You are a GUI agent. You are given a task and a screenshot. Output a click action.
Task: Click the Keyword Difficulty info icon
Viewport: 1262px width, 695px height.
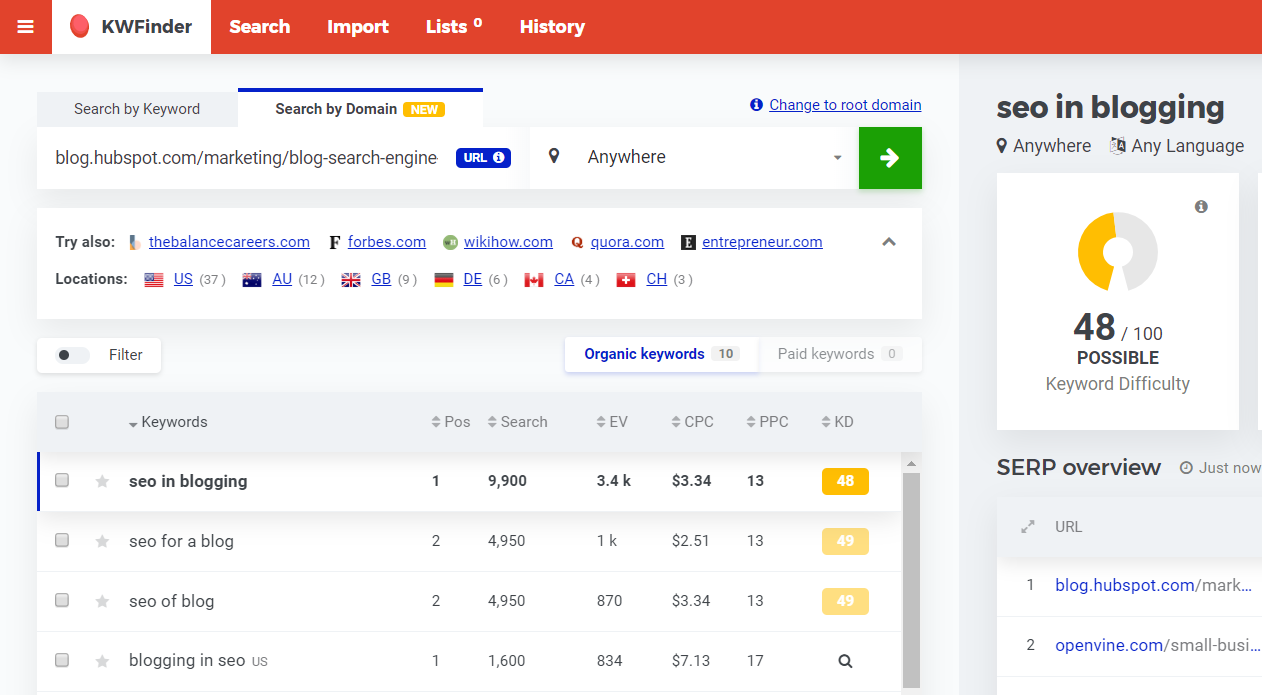(1201, 207)
